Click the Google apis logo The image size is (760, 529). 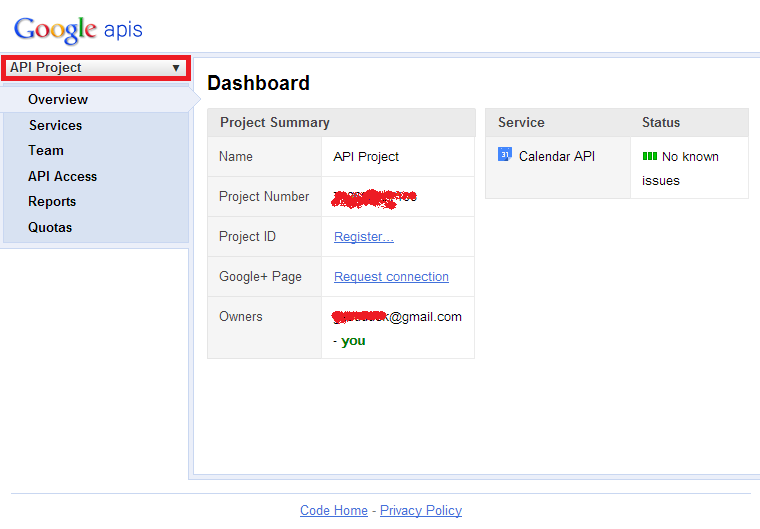78,30
